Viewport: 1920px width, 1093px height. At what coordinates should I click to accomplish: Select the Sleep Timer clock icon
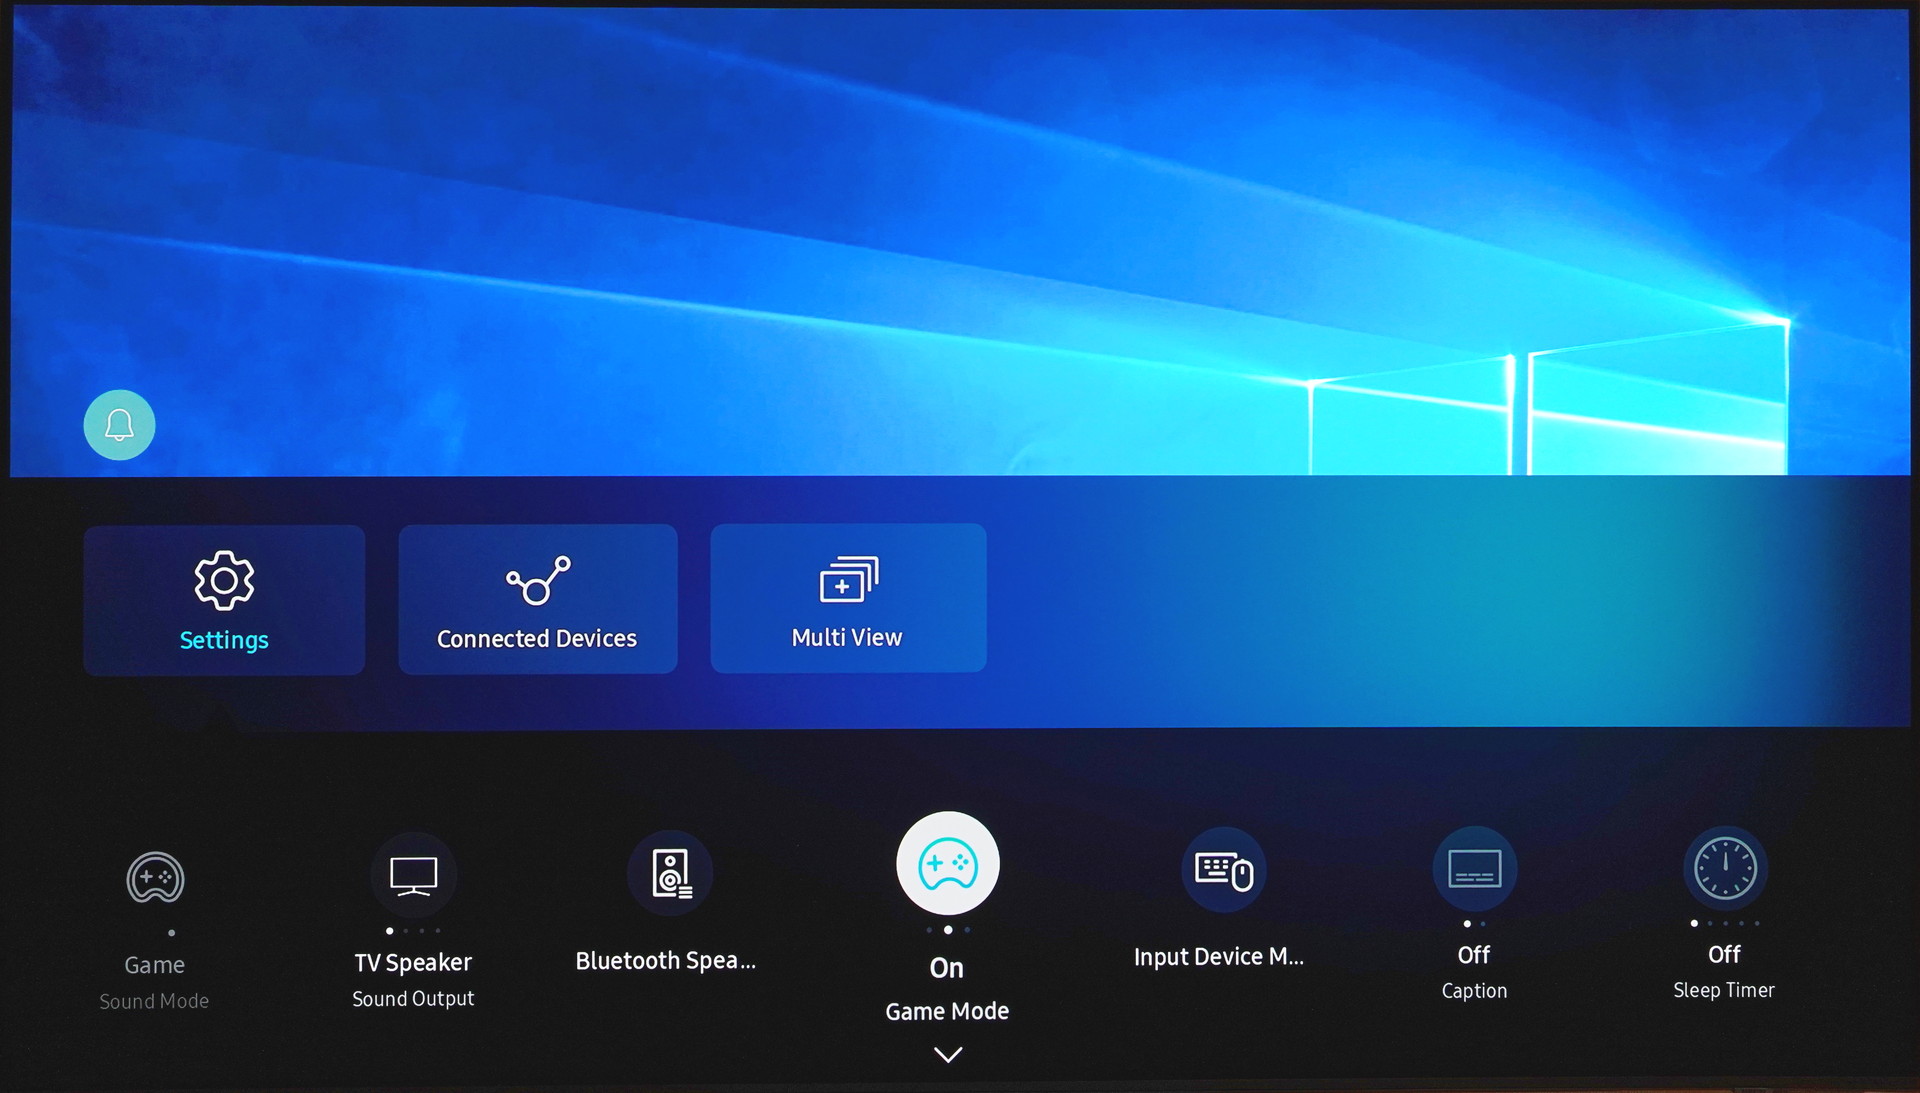1725,868
